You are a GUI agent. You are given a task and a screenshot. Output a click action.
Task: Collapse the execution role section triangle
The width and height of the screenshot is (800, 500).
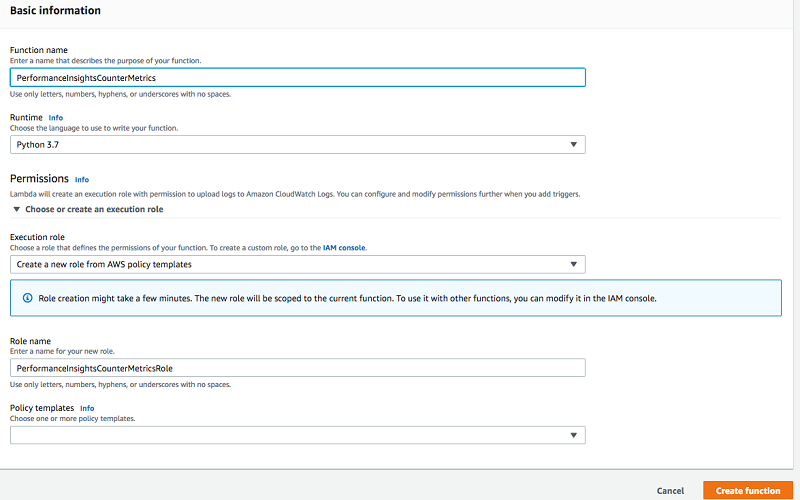(15, 210)
